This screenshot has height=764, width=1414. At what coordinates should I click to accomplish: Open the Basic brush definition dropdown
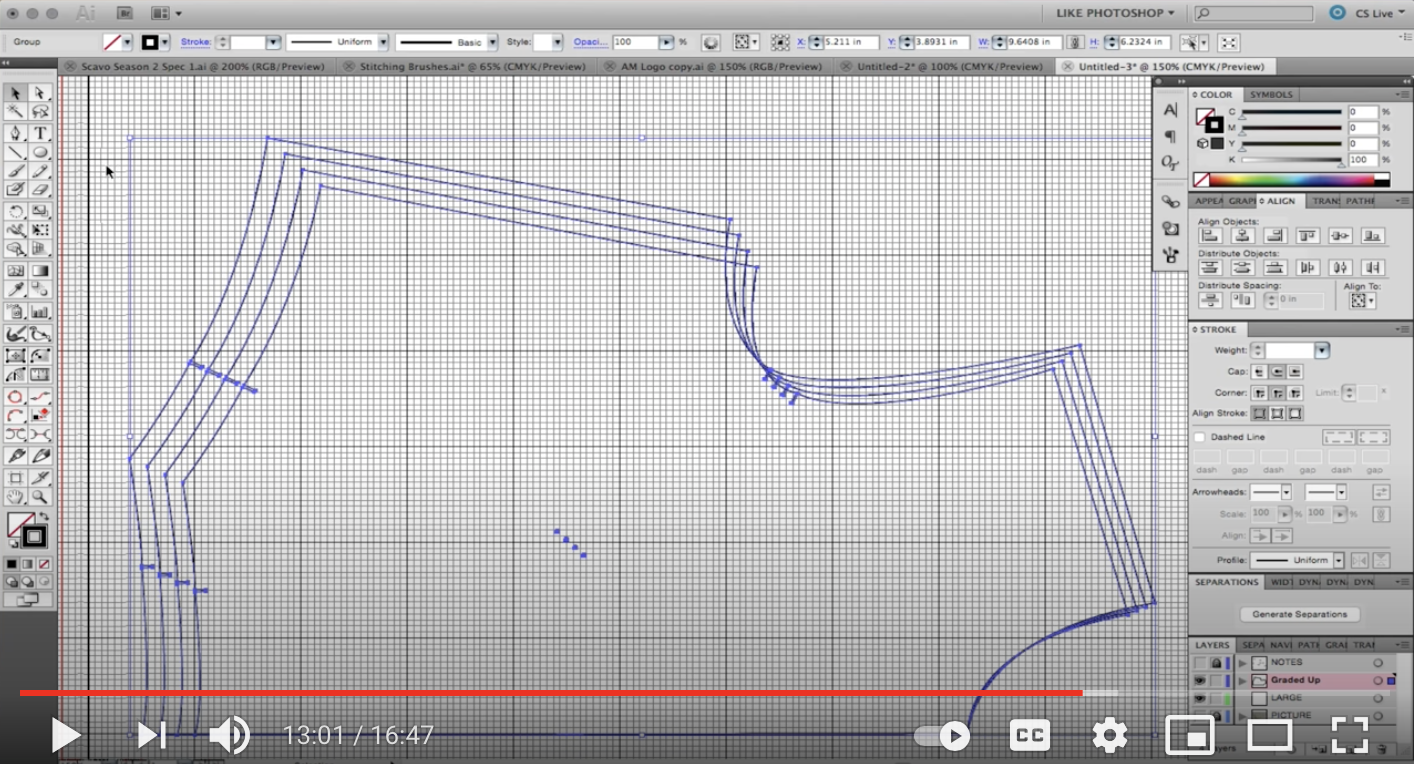pos(490,42)
